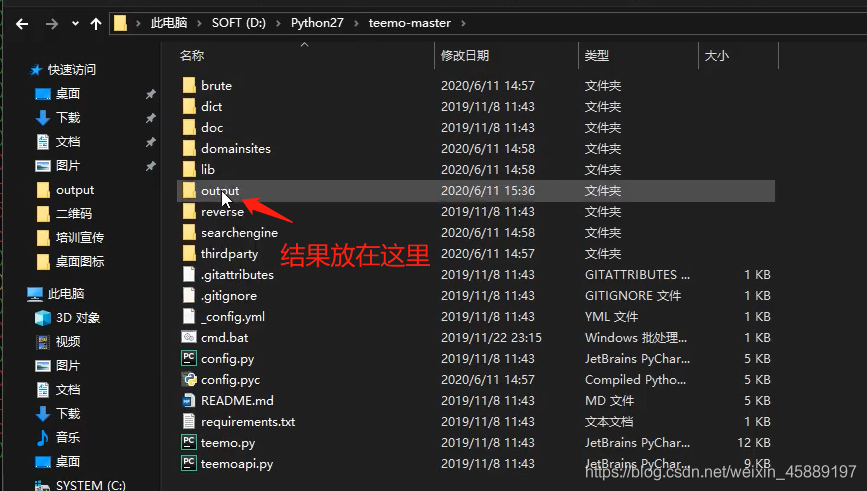Viewport: 867px width, 491px height.
Task: Select the dict folder icon
Action: coord(189,106)
